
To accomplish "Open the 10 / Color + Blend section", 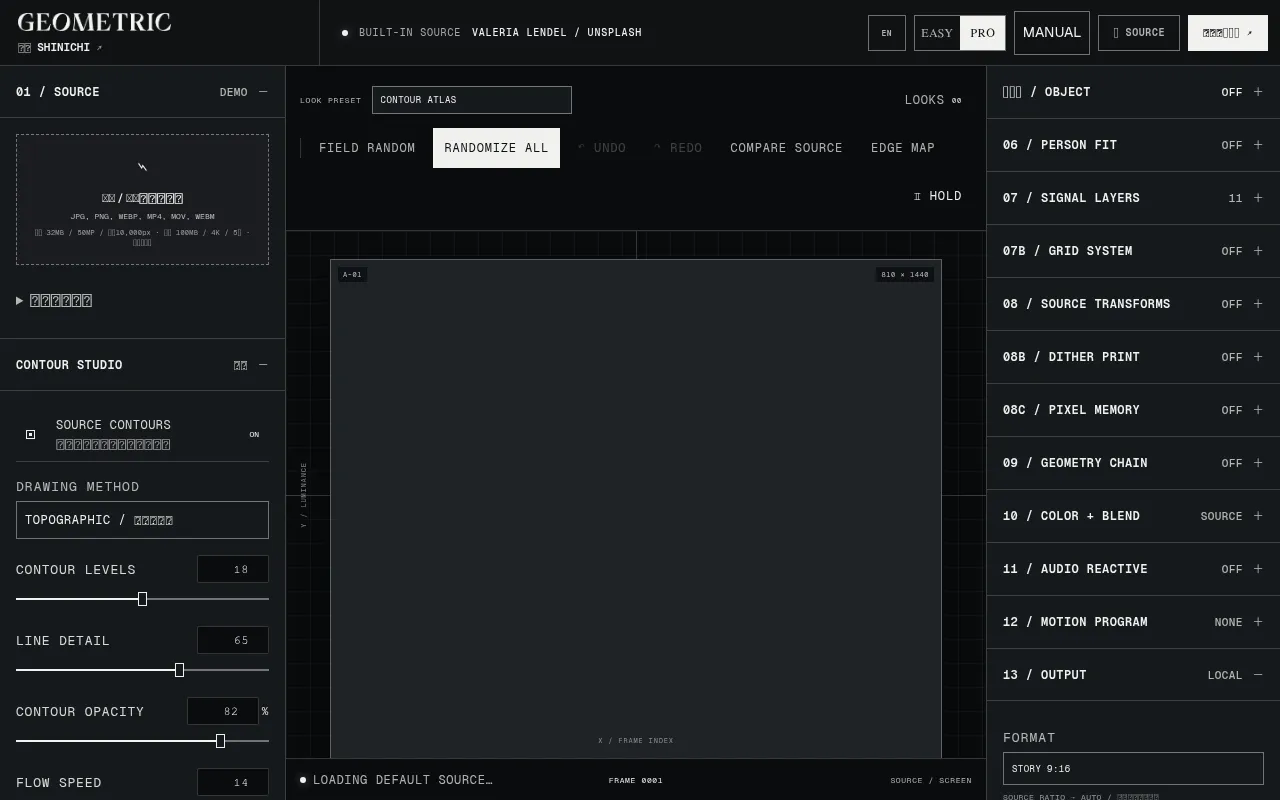I will point(1133,516).
